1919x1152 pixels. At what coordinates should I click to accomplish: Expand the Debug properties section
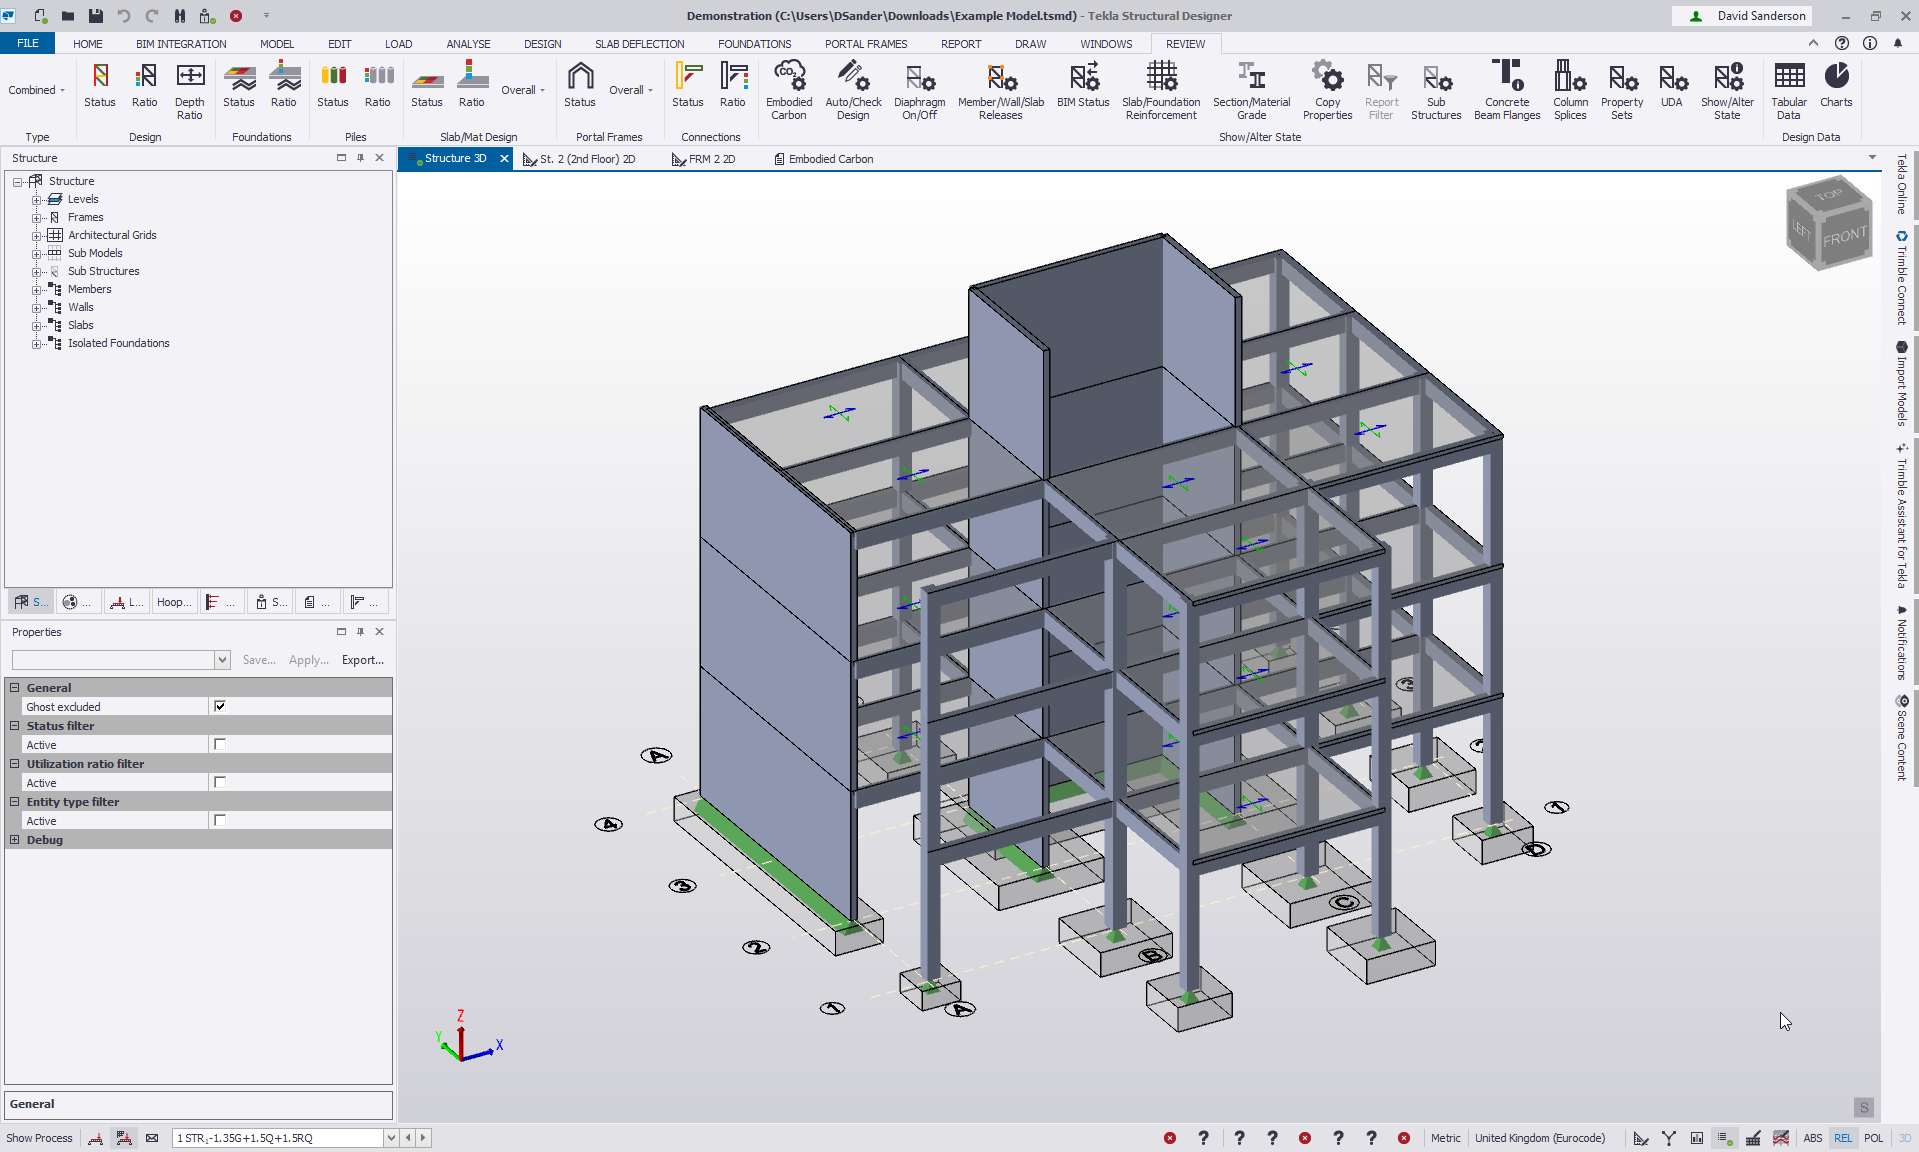[x=15, y=839]
